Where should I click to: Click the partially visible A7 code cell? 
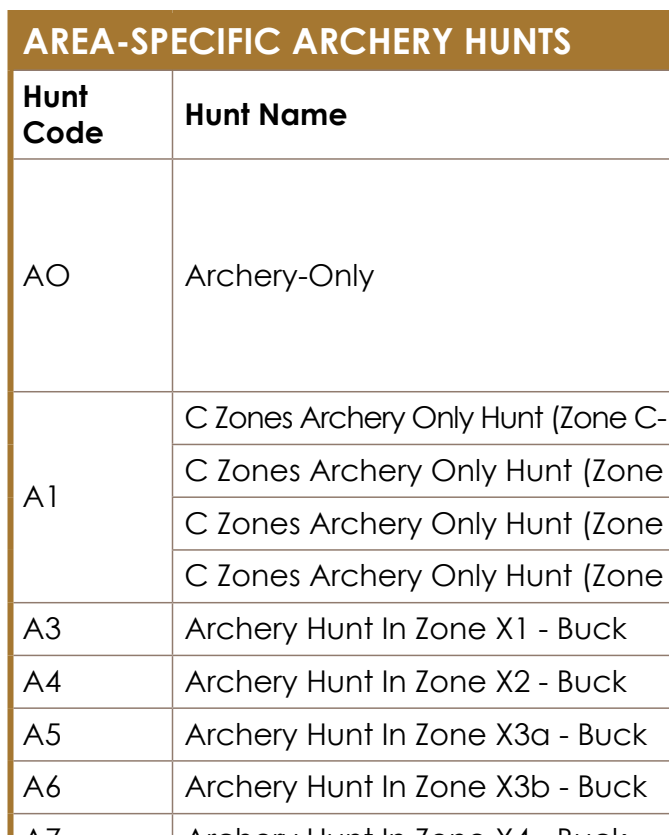(x=93, y=825)
